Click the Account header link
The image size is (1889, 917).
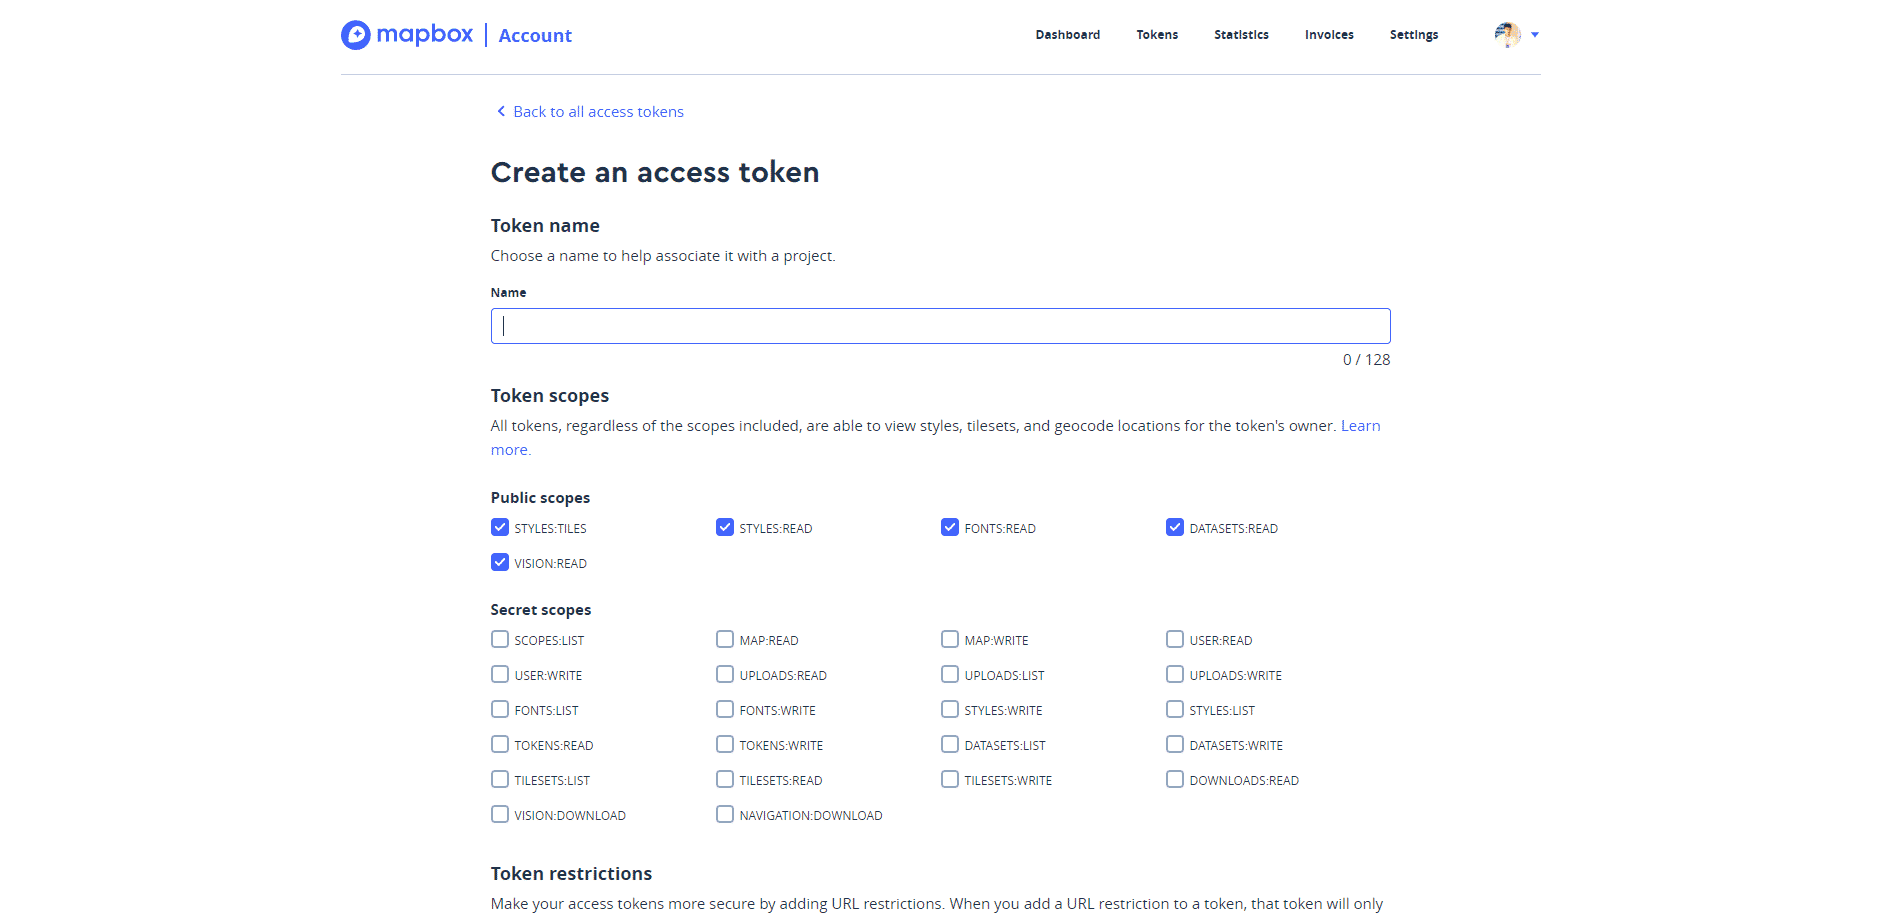535,36
